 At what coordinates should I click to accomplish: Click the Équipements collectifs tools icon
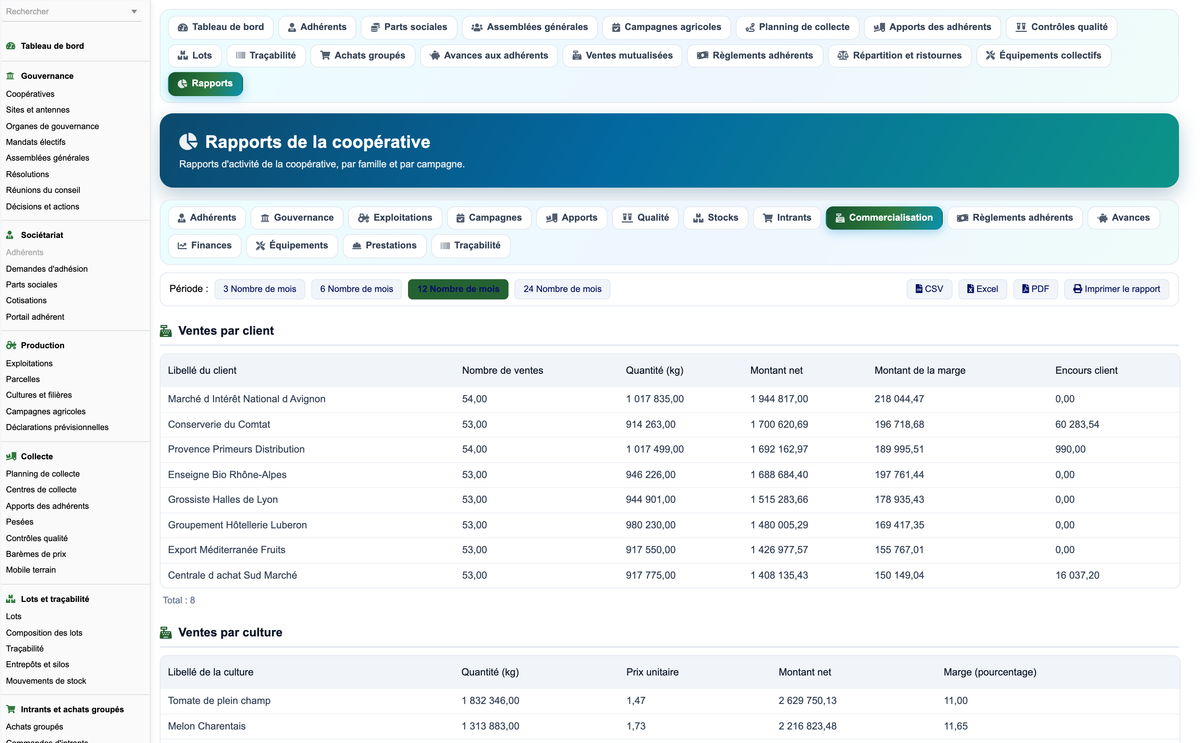[x=990, y=56]
